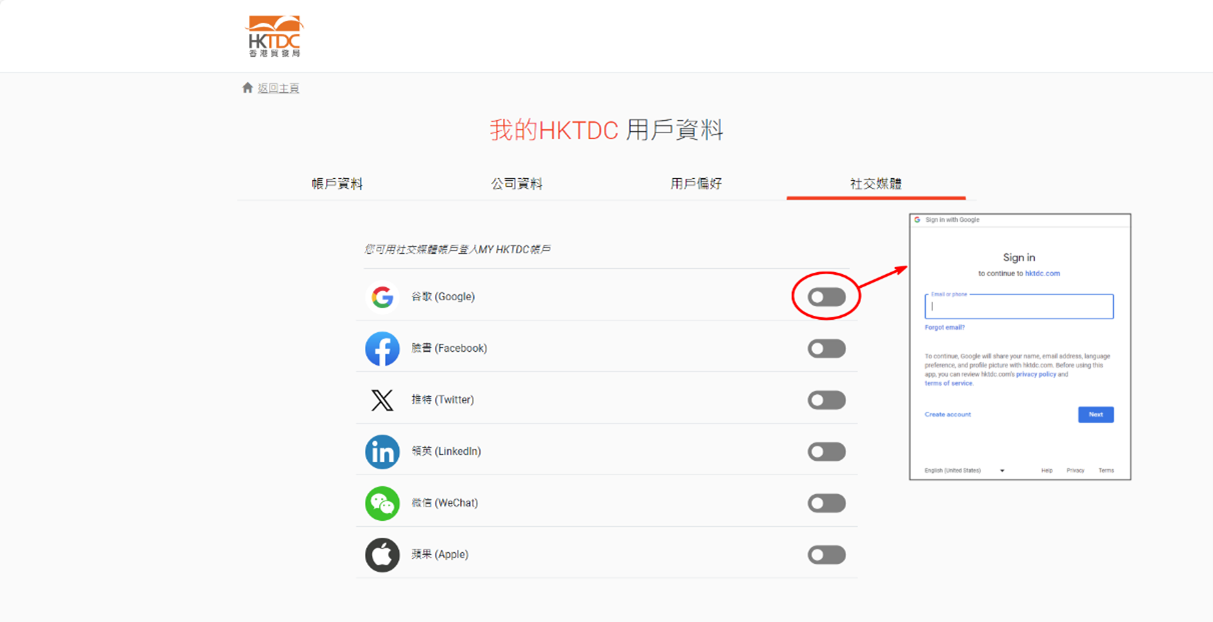Click the italic 您可用社交媒體帳戶登入 description text
Viewport: 1213px width, 622px height.
(x=458, y=249)
